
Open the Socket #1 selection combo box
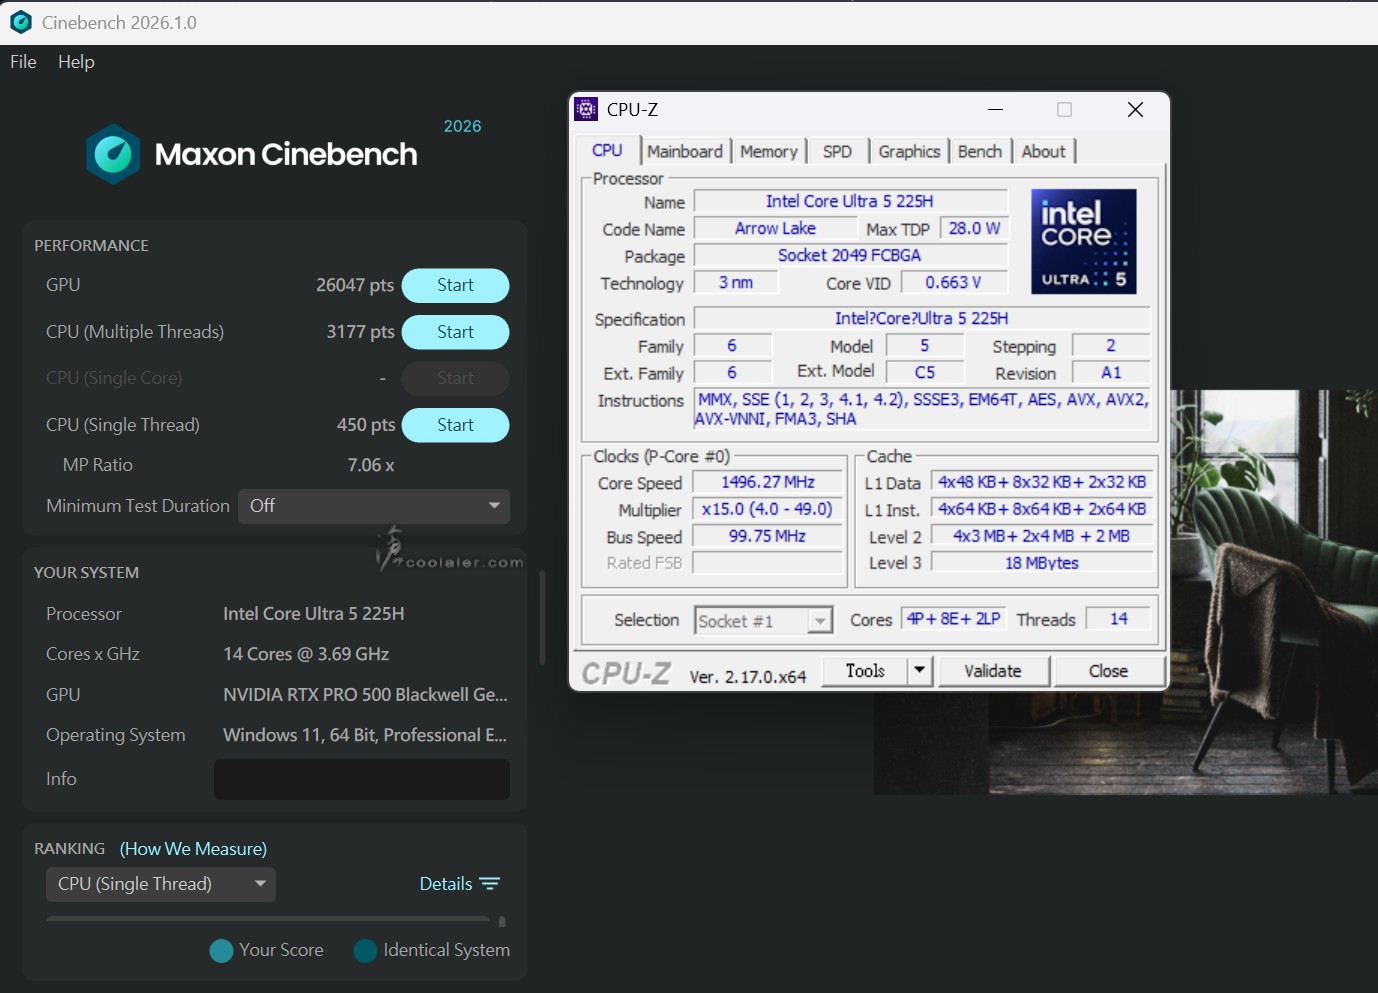[819, 621]
